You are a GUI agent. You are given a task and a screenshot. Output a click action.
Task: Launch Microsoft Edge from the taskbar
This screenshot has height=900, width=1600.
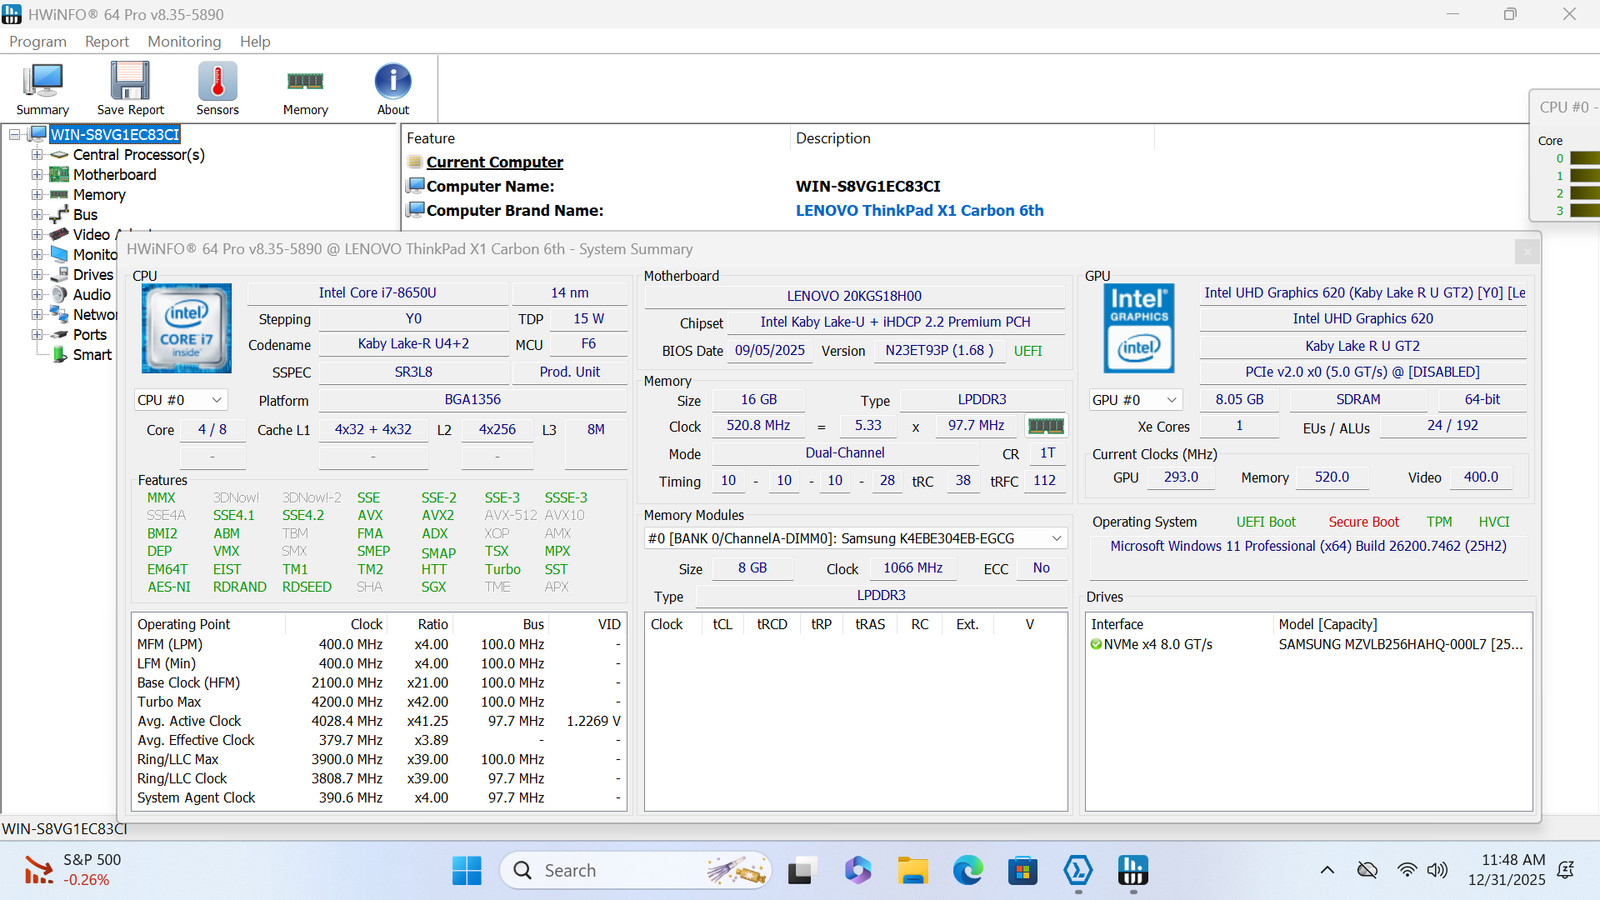click(967, 871)
